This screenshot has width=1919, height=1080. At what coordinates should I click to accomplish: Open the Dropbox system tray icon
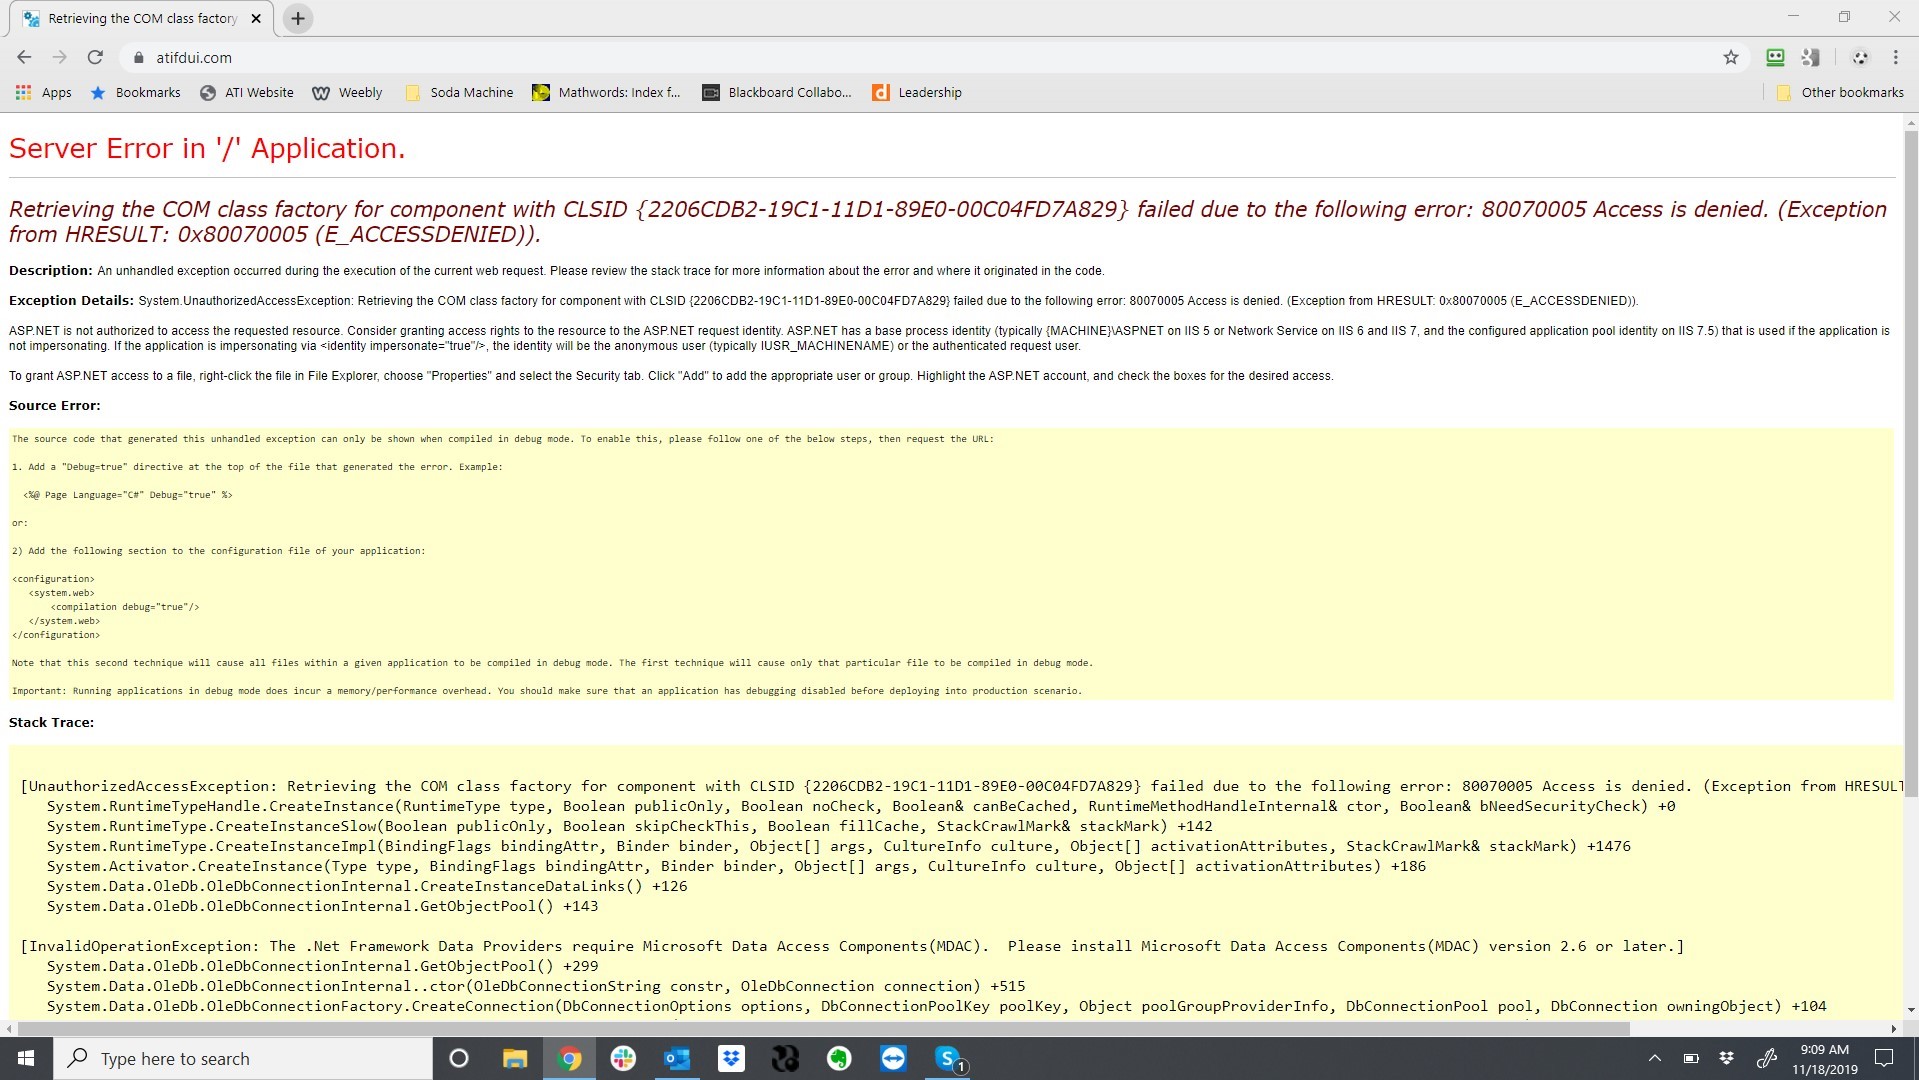[x=1726, y=1058]
